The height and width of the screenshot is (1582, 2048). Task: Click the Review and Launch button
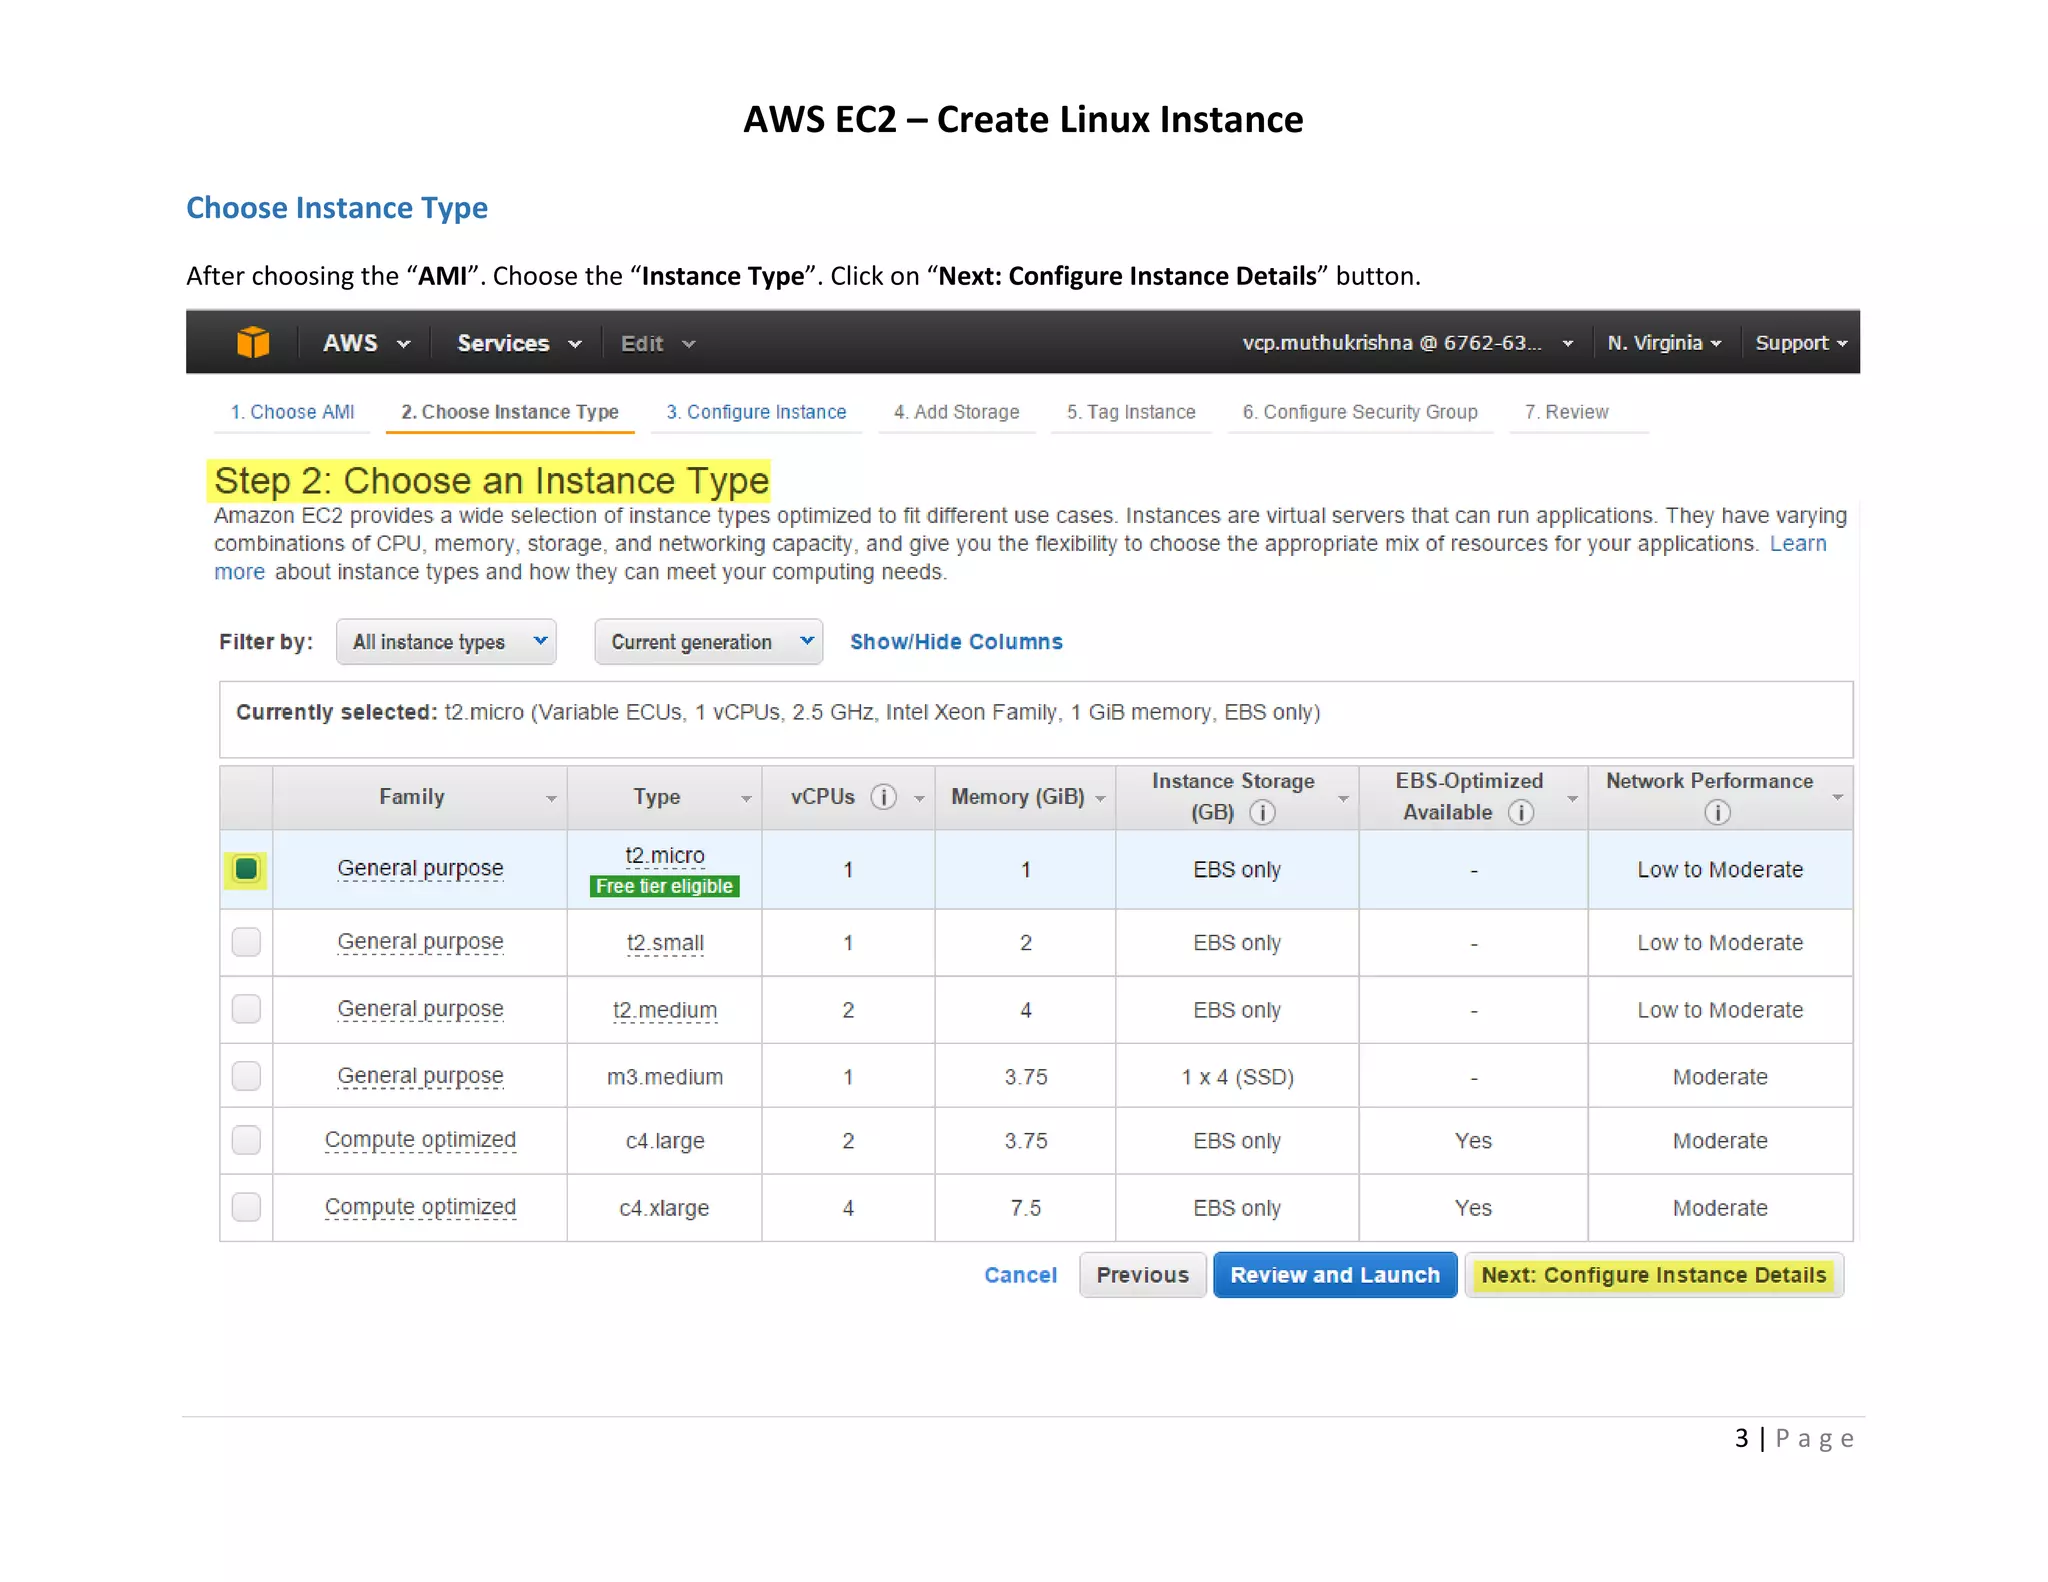pyautogui.click(x=1335, y=1275)
